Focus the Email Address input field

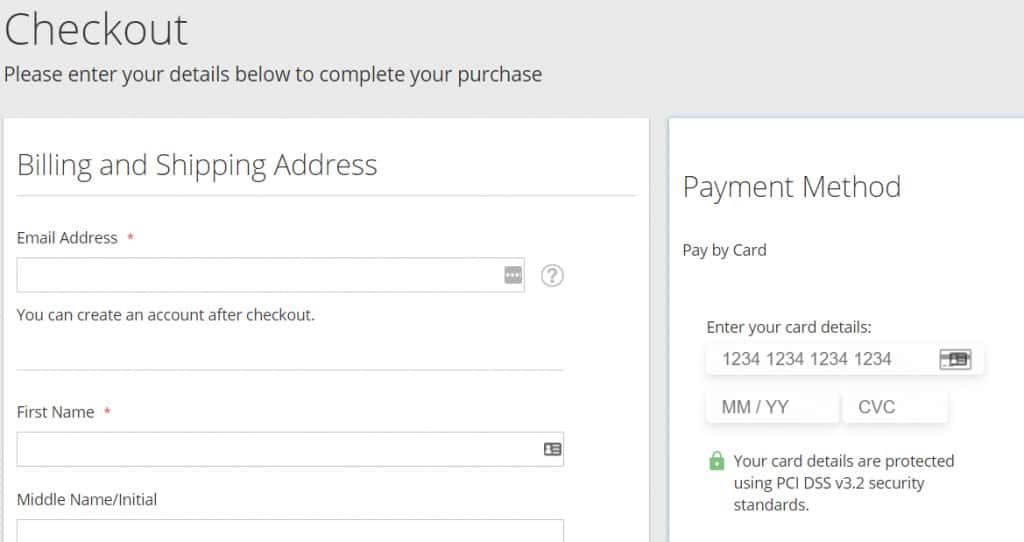(x=270, y=275)
